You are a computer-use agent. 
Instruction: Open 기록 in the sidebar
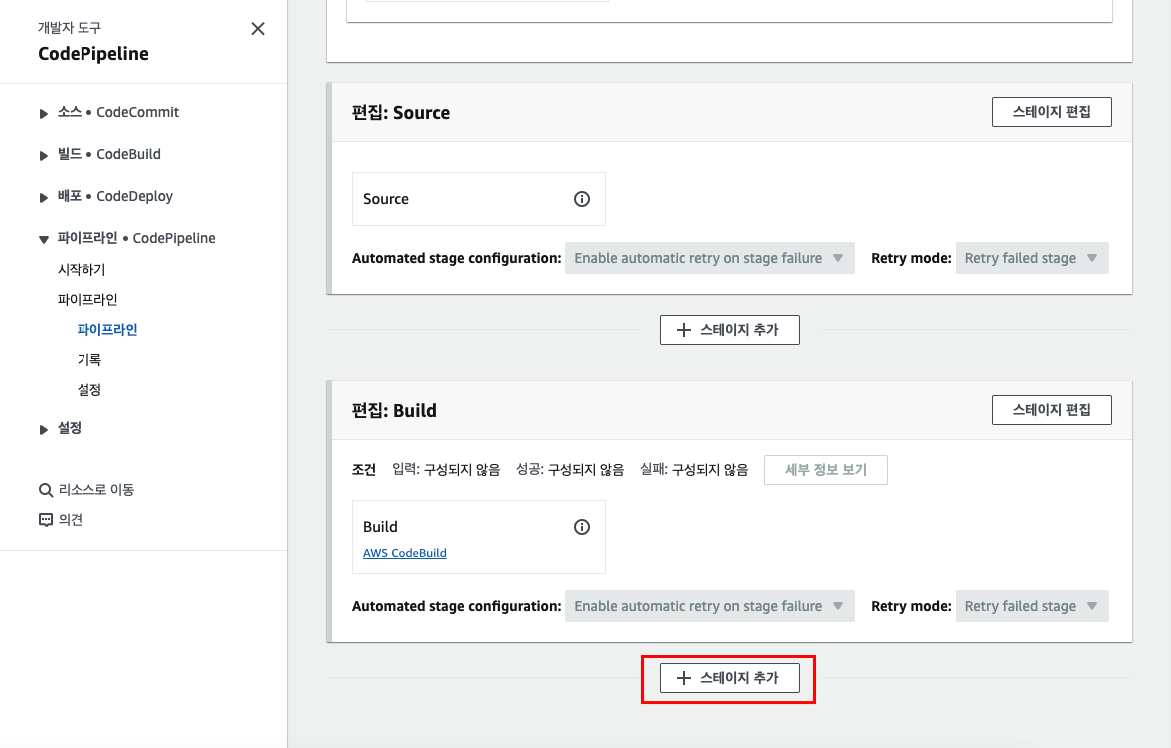[89, 359]
